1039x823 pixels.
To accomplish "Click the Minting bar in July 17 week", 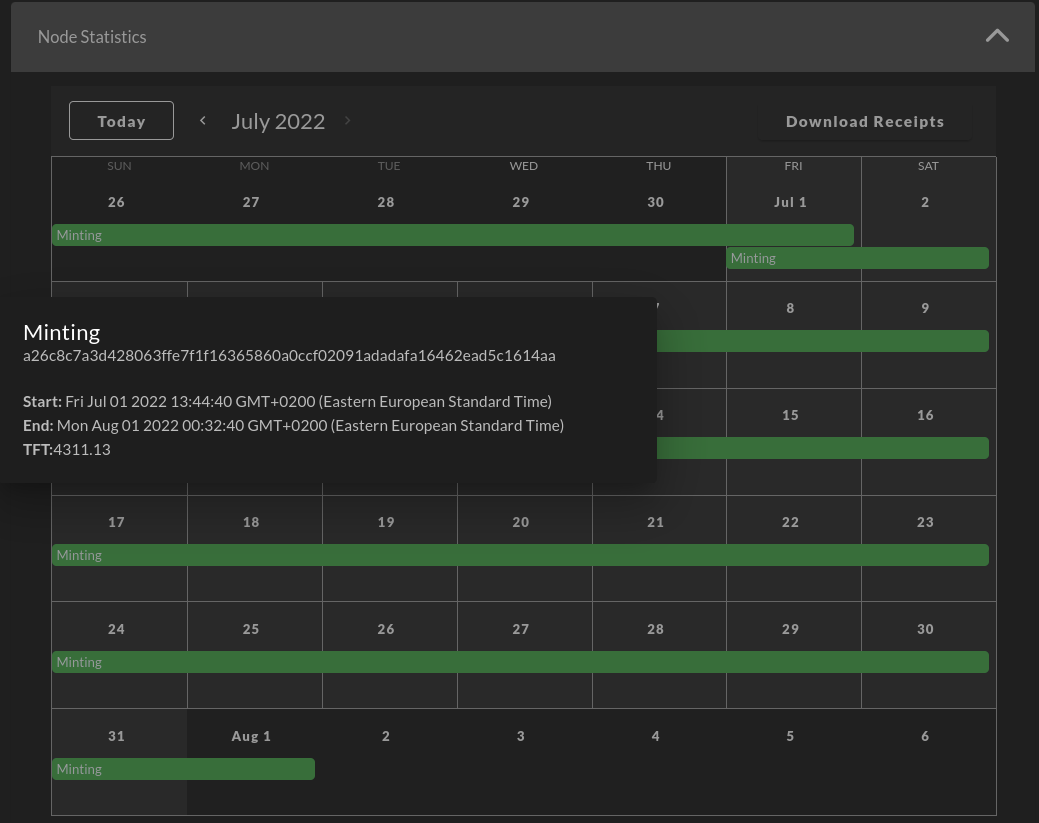I will [520, 555].
